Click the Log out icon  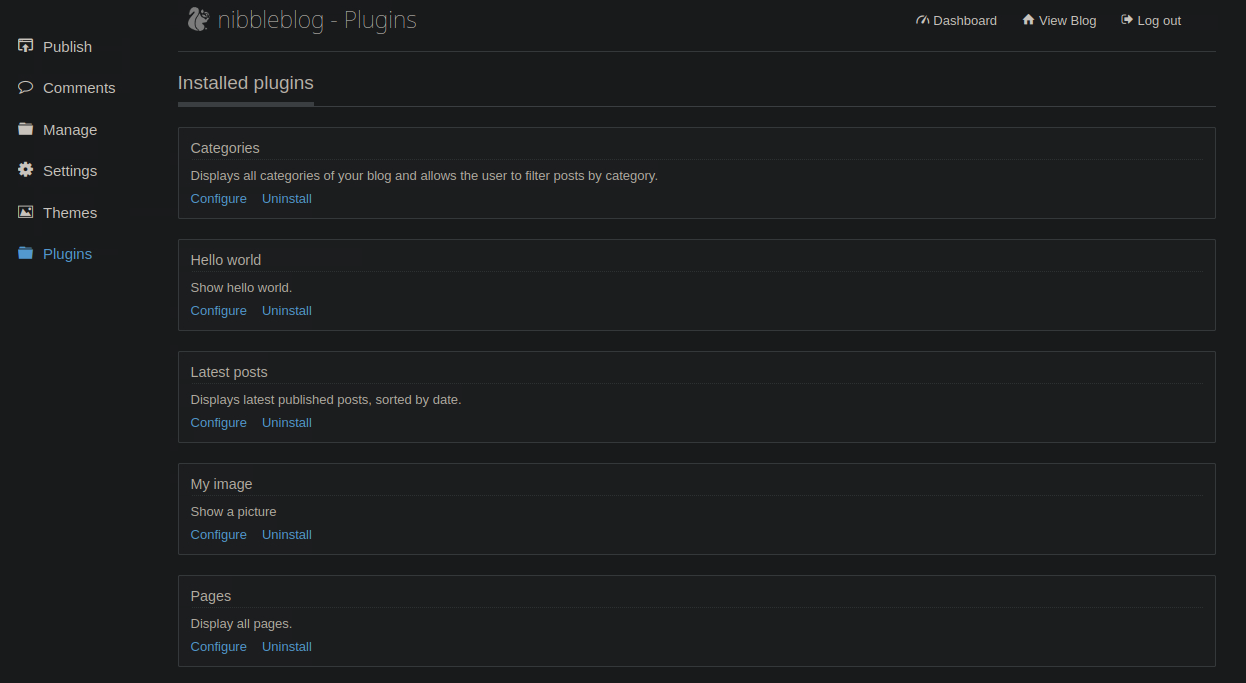click(x=1127, y=20)
